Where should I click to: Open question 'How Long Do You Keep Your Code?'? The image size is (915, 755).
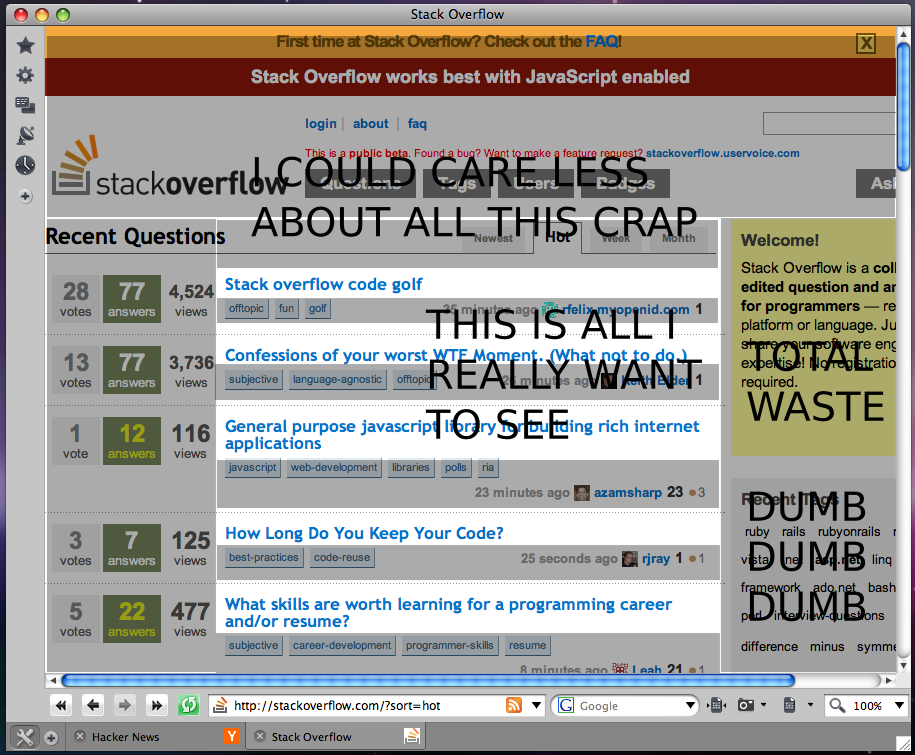point(364,533)
